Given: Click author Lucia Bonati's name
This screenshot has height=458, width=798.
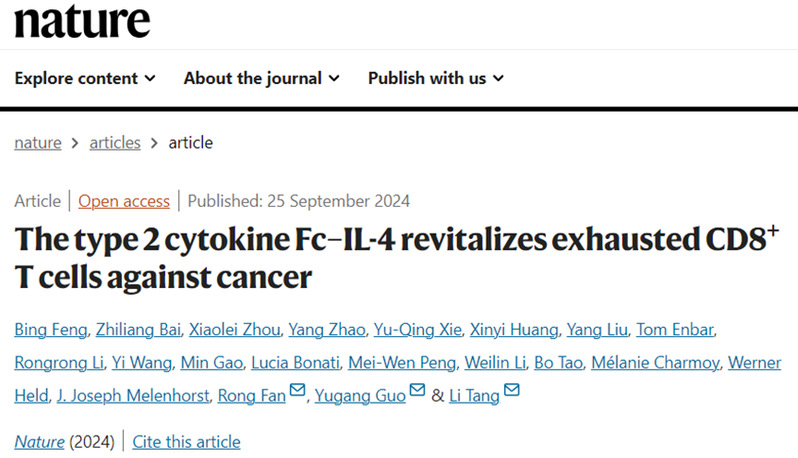Looking at the screenshot, I should click(x=295, y=363).
